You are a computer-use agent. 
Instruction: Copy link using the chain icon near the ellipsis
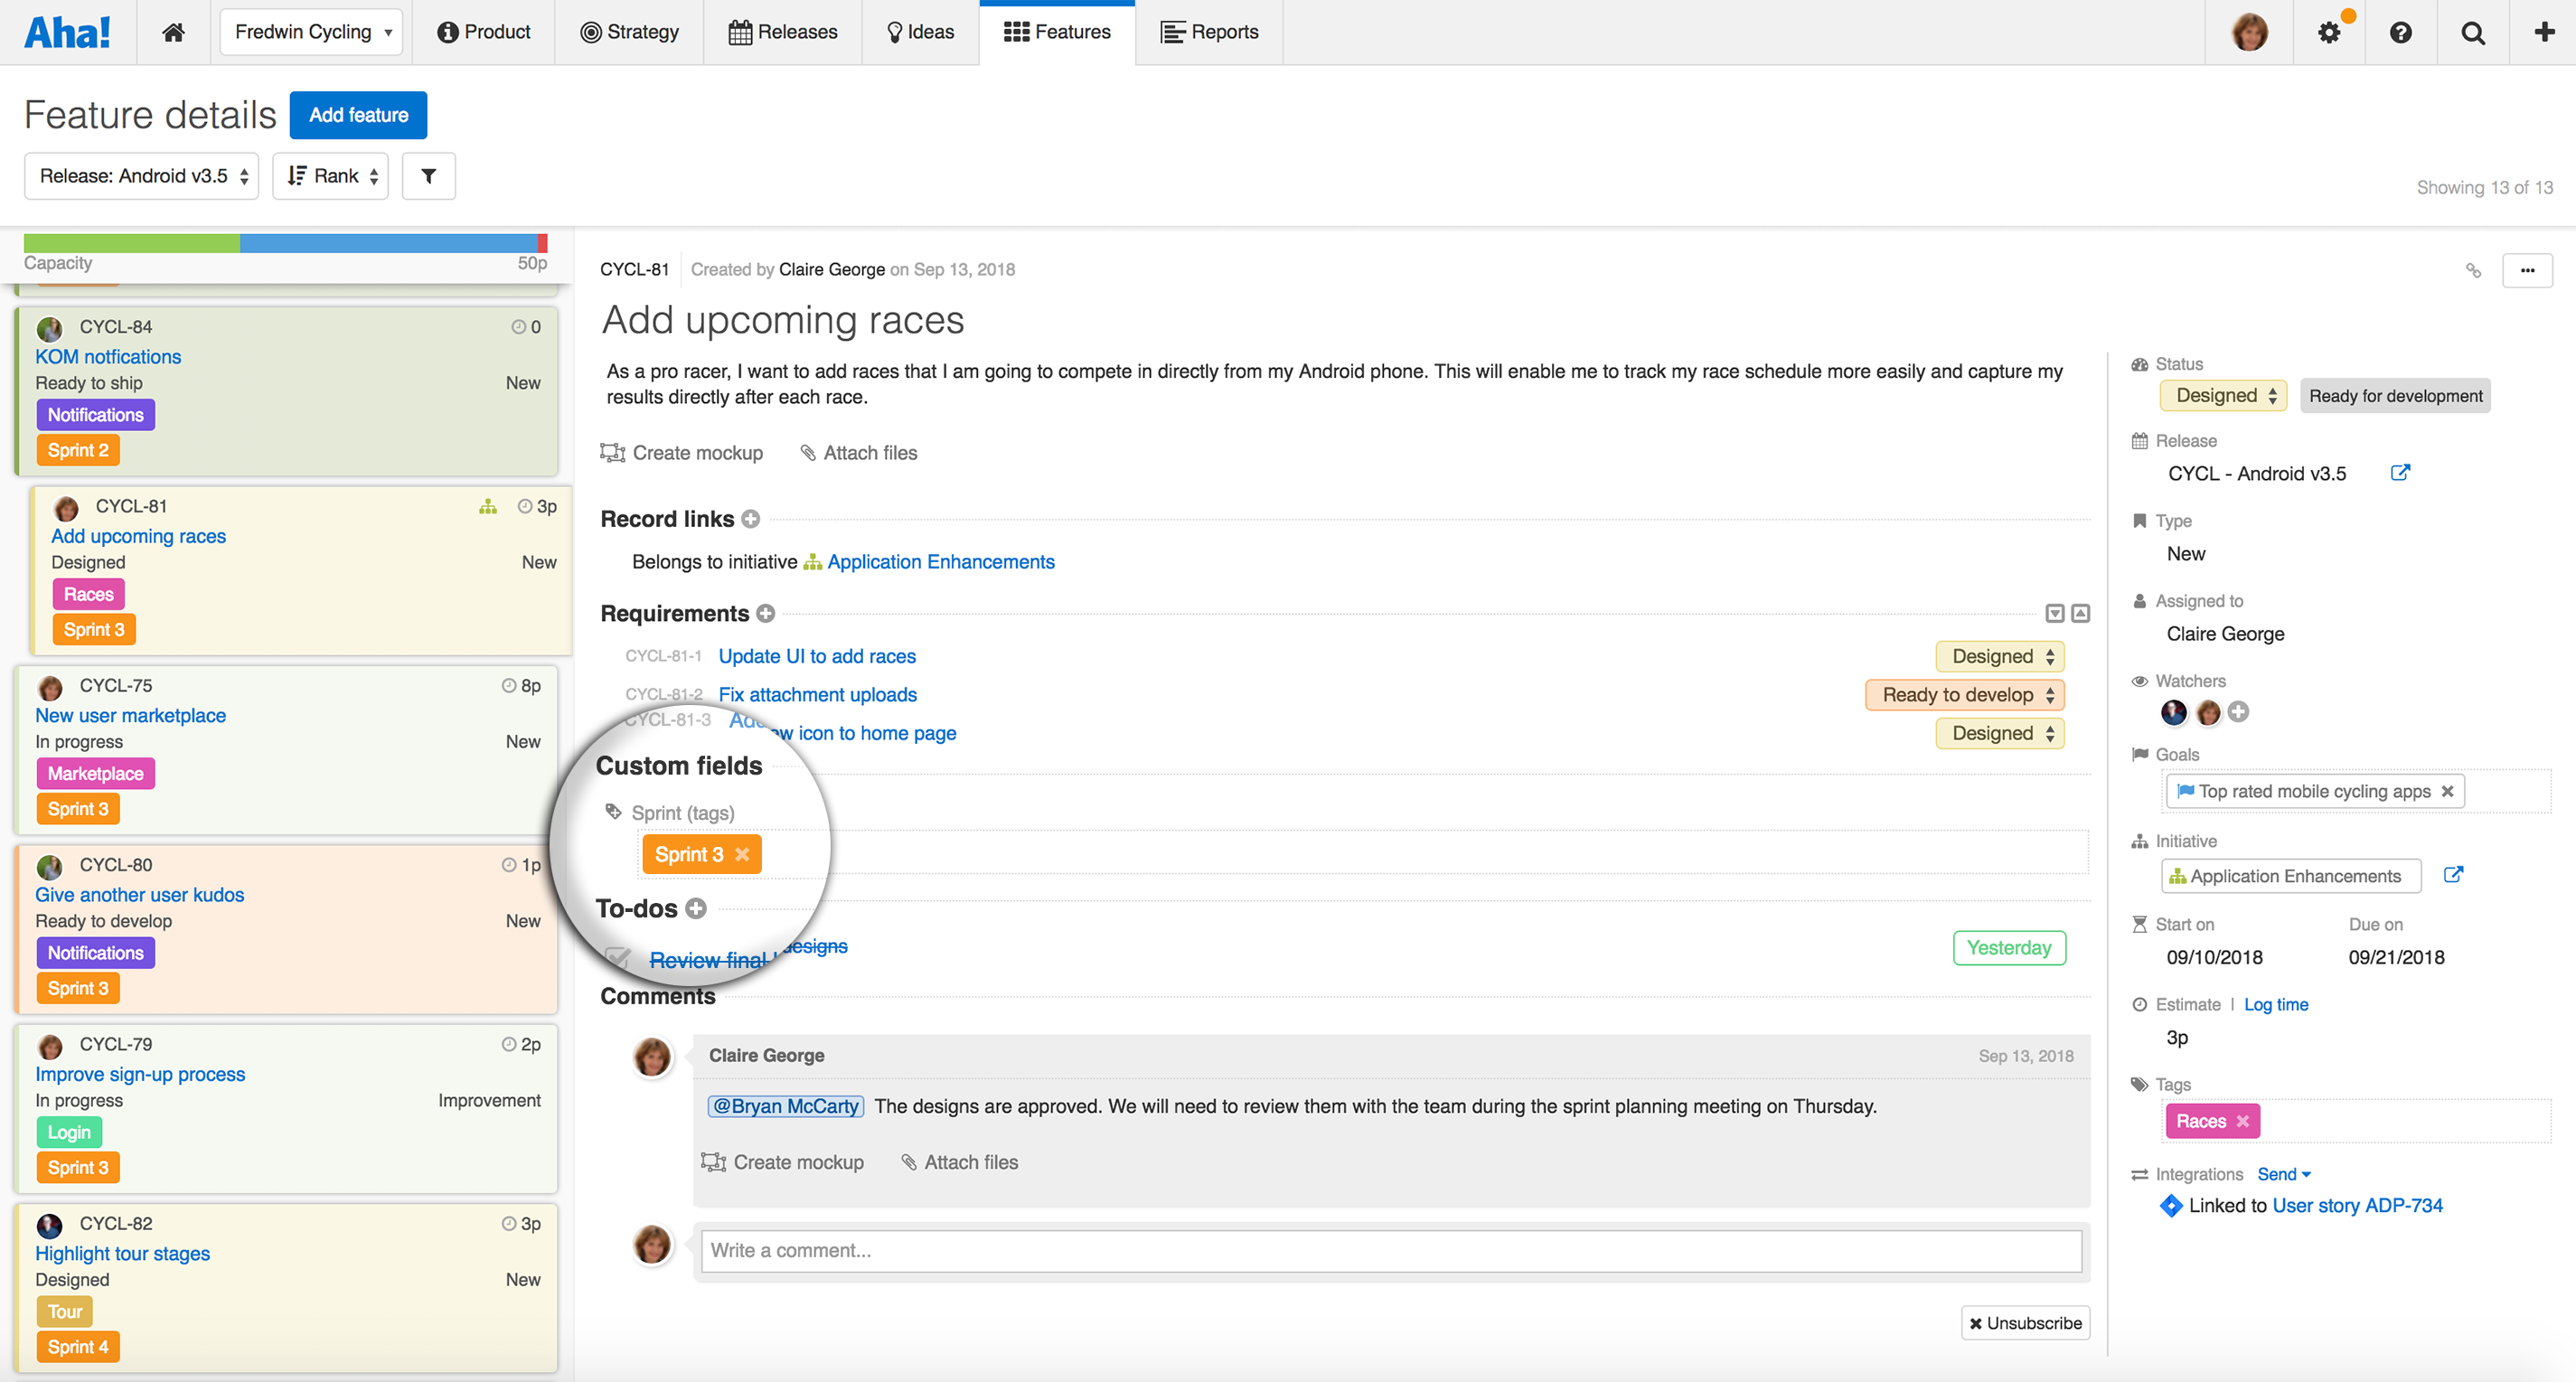pos(2473,270)
